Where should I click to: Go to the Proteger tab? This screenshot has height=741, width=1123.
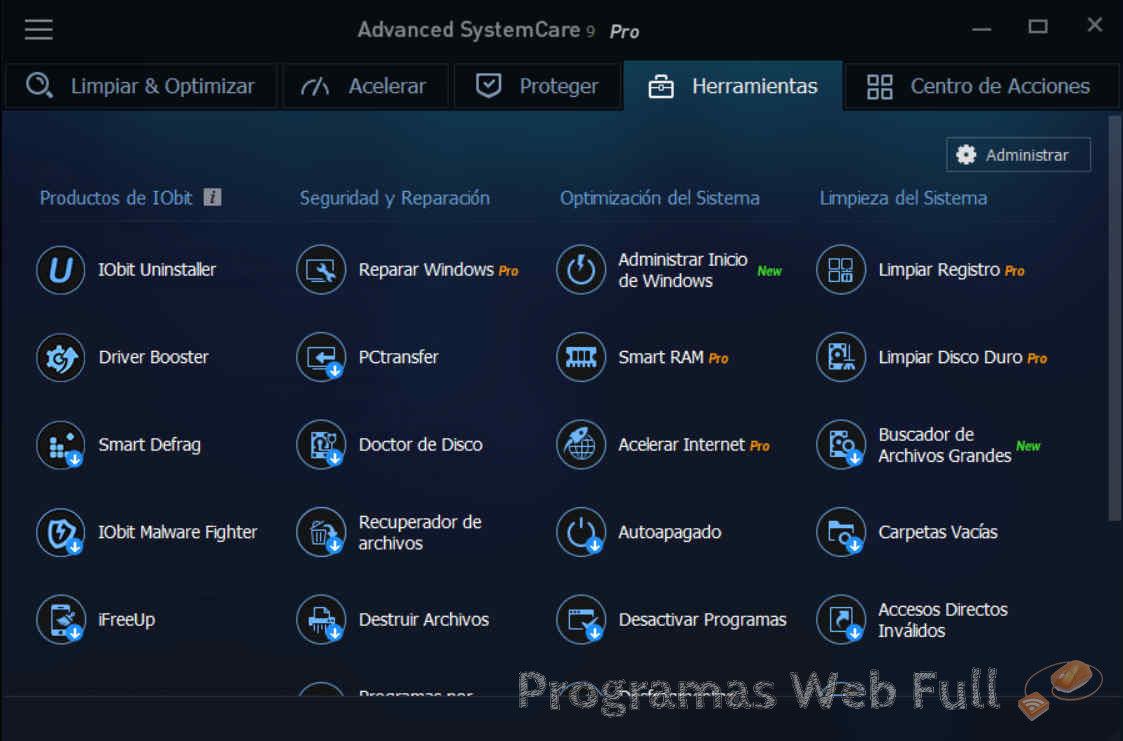pos(537,86)
